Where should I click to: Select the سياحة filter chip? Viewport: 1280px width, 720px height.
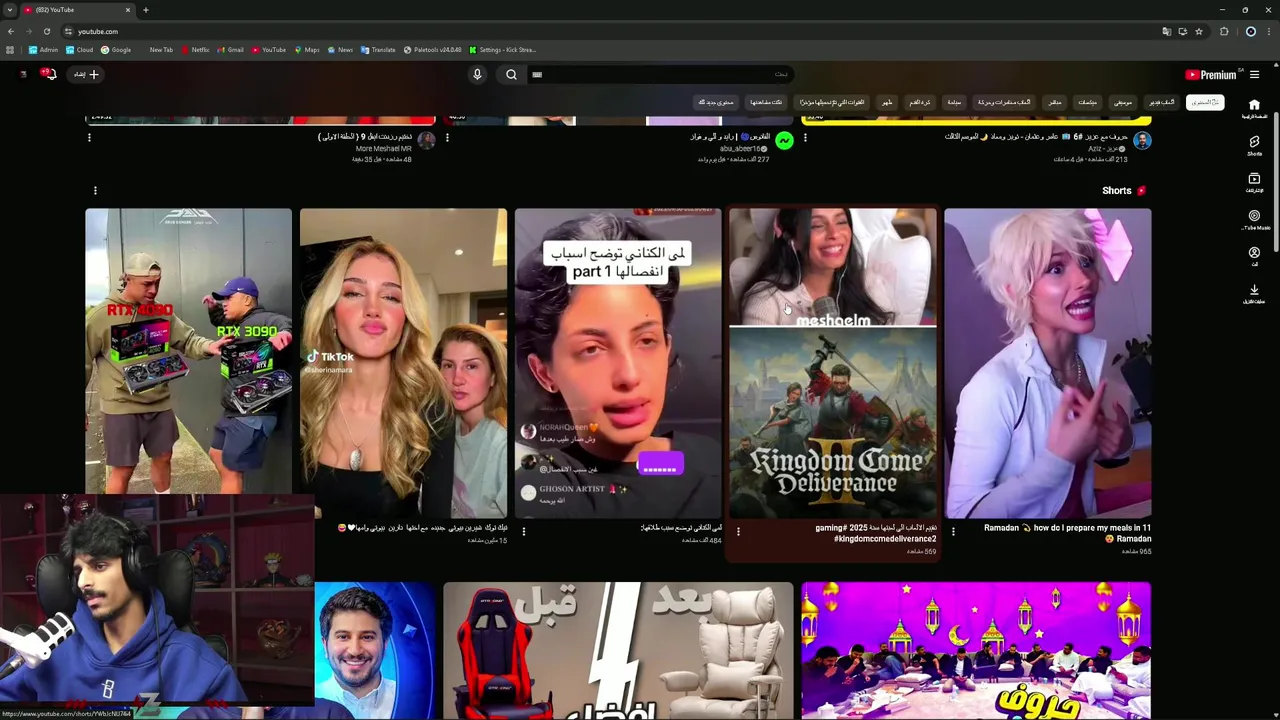(x=954, y=102)
